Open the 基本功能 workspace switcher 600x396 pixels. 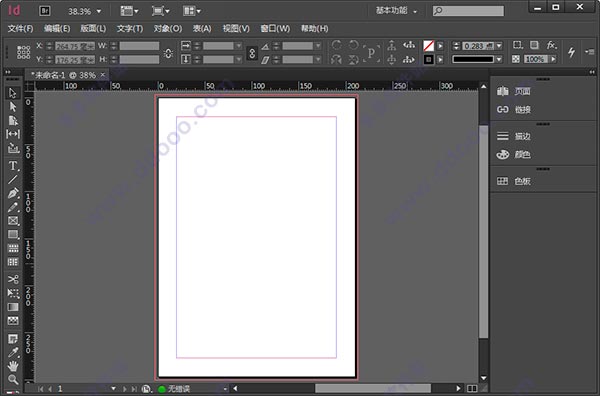pyautogui.click(x=396, y=11)
